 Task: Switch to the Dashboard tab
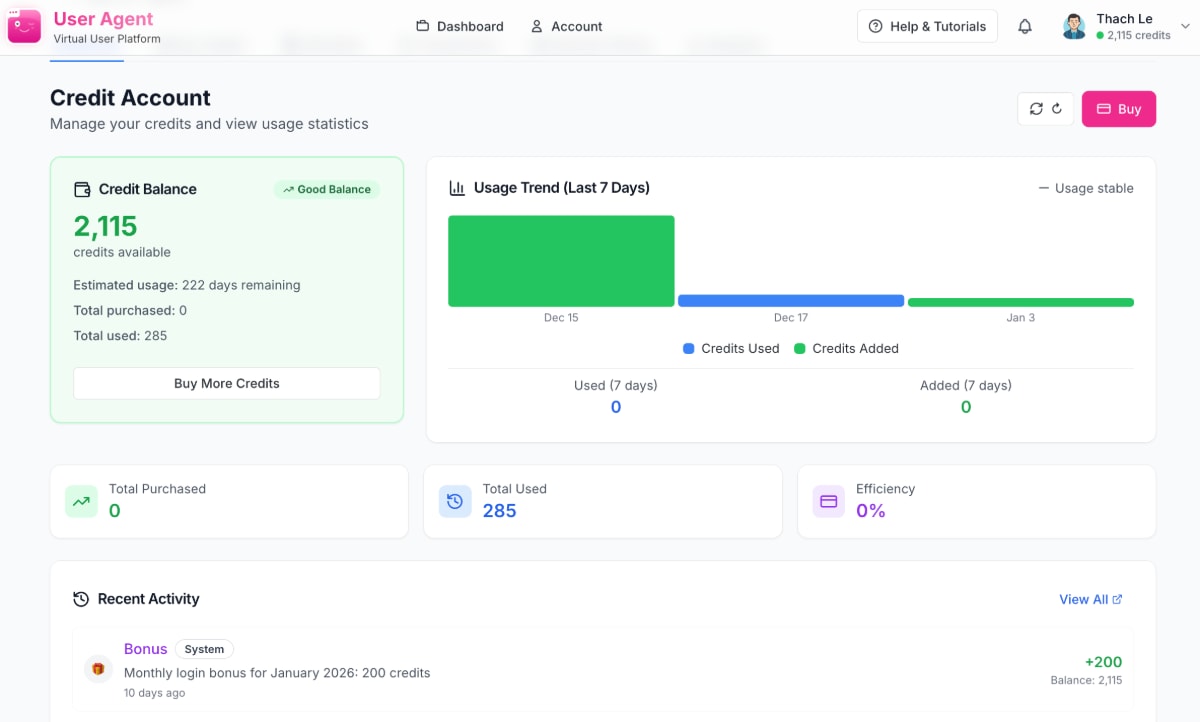pyautogui.click(x=459, y=26)
